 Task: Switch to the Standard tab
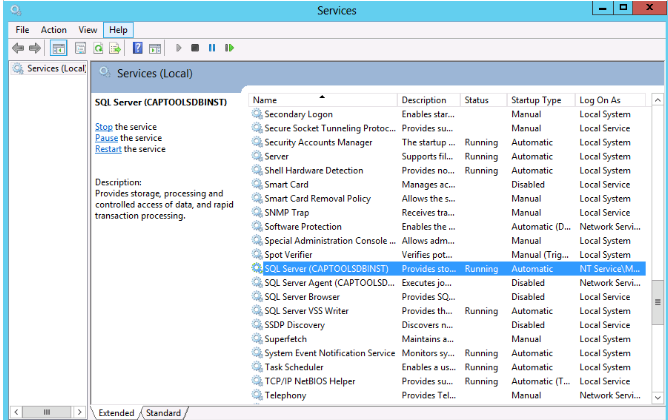(x=164, y=413)
